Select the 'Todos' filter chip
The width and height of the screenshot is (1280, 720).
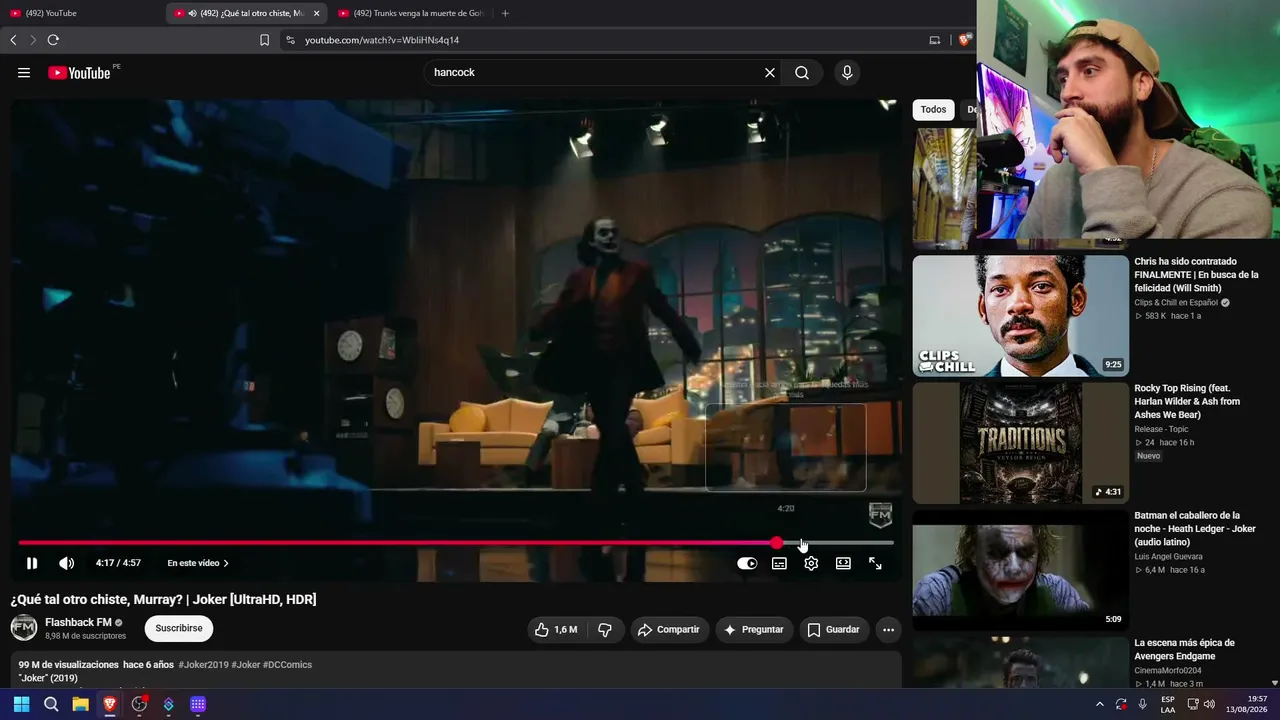tap(933, 110)
